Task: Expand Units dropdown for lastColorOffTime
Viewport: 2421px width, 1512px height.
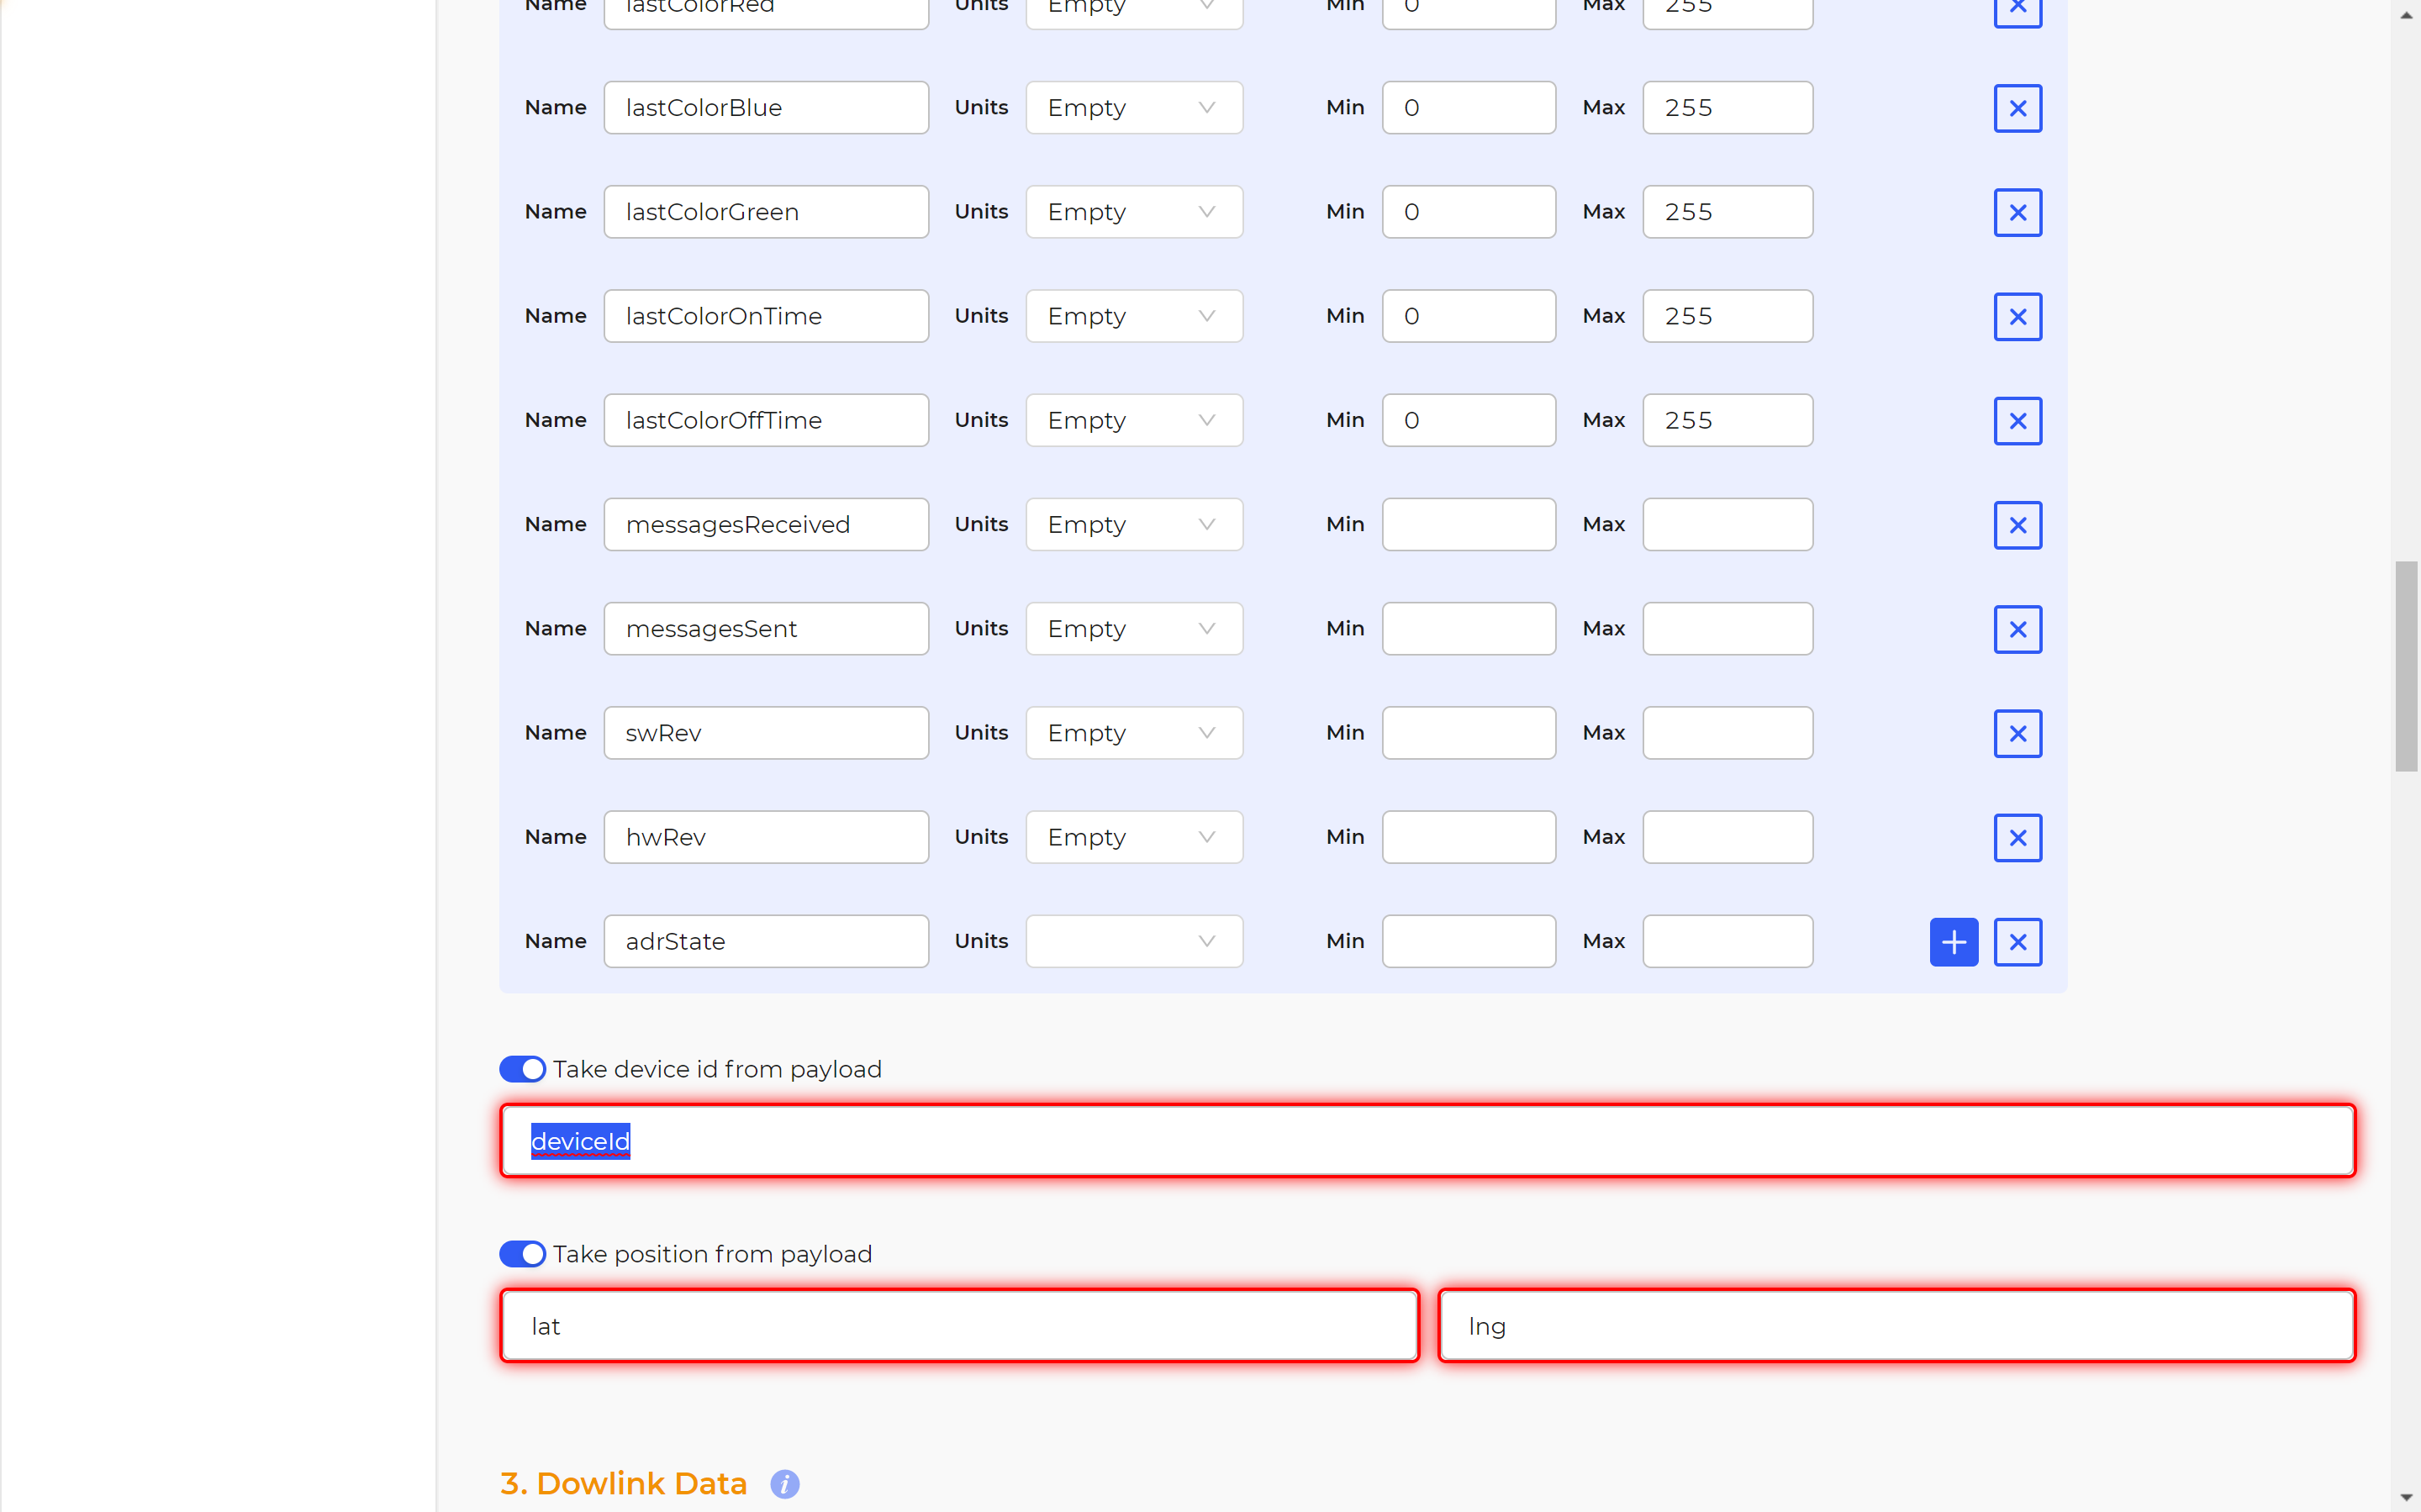Action: (x=1133, y=420)
